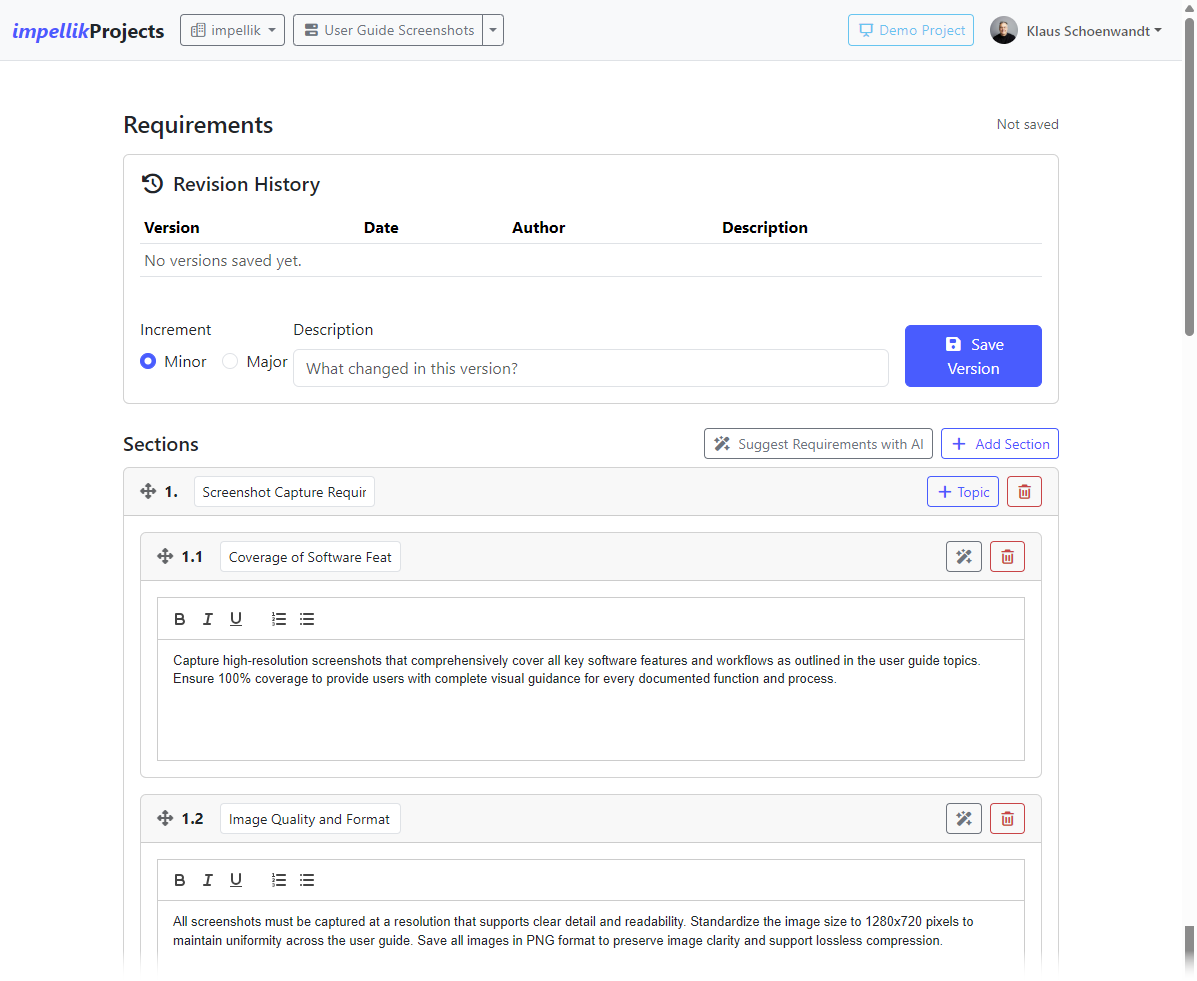
Task: Add a Topic to section 1
Action: 963,492
